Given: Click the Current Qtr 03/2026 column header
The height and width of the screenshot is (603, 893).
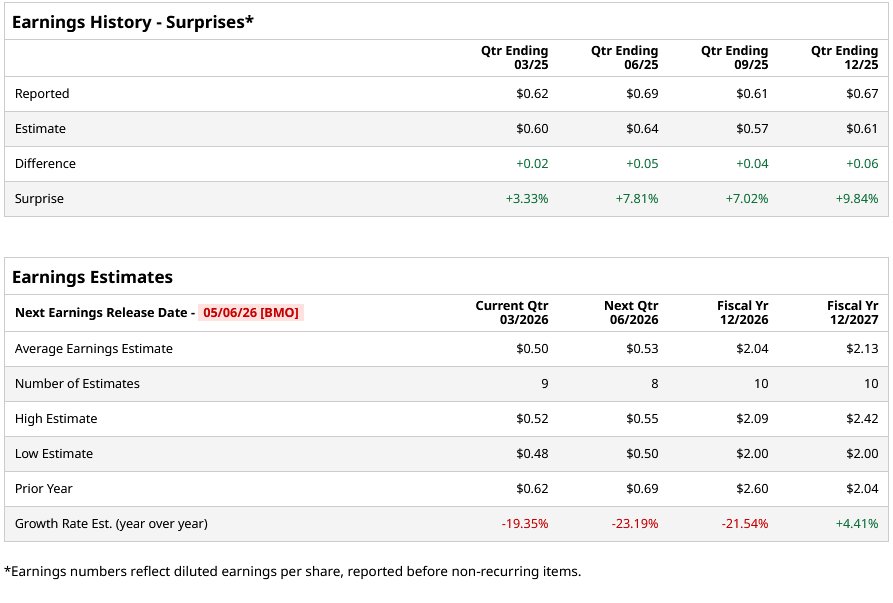Looking at the screenshot, I should [x=512, y=312].
